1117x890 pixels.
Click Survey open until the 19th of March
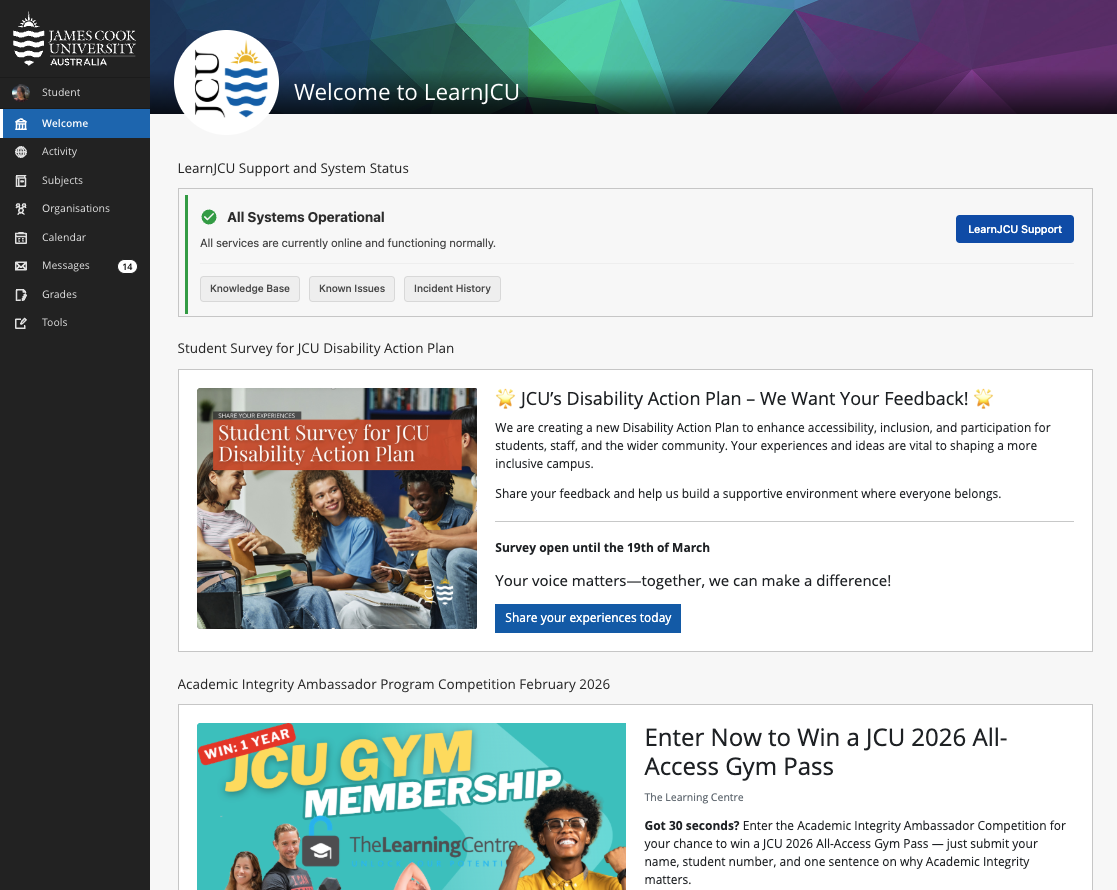tap(603, 547)
